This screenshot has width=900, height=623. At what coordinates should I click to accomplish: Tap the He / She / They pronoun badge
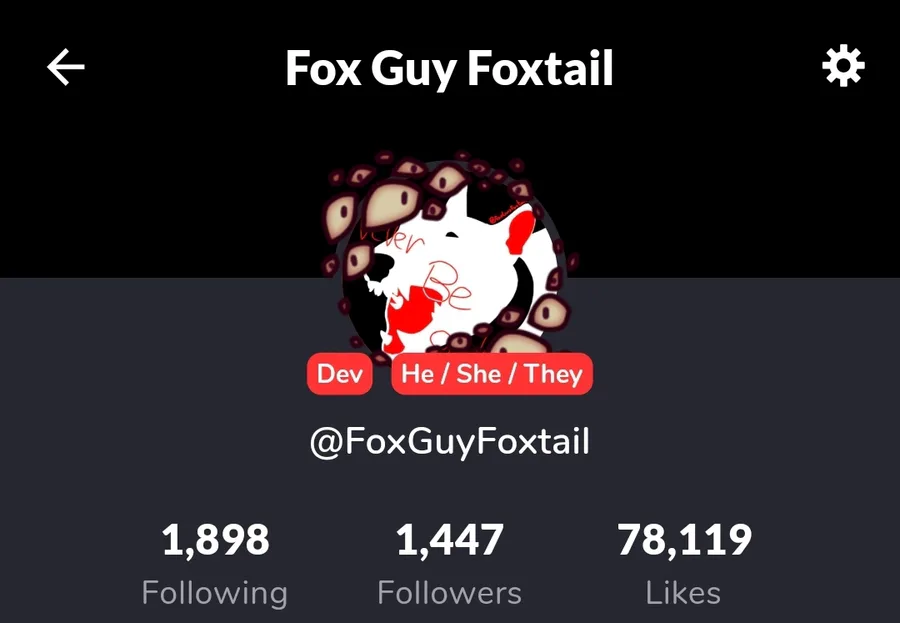click(492, 374)
